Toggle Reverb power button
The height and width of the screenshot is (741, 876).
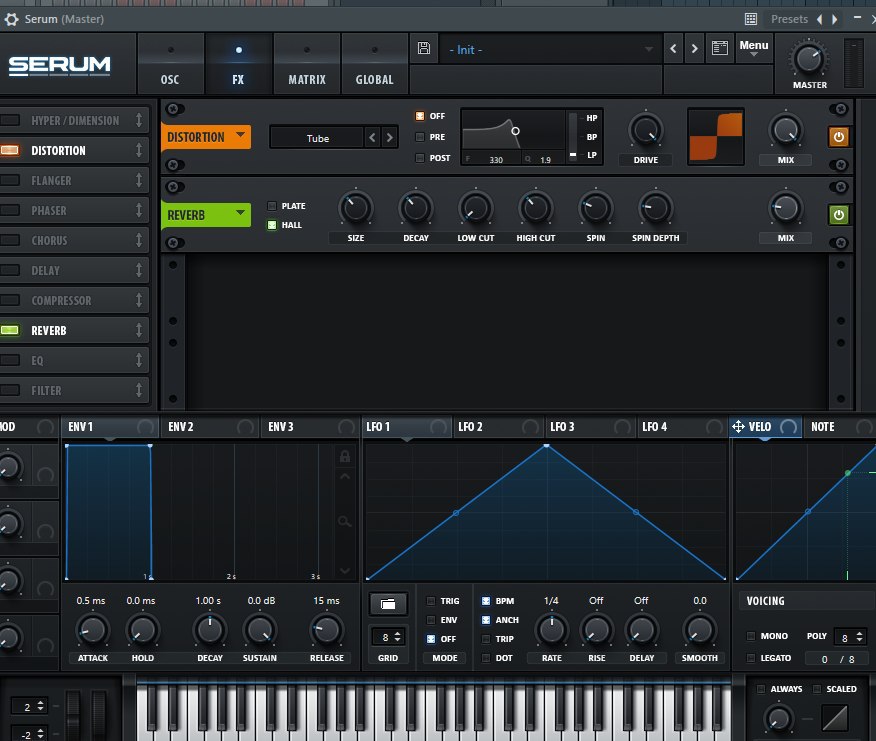click(x=838, y=215)
